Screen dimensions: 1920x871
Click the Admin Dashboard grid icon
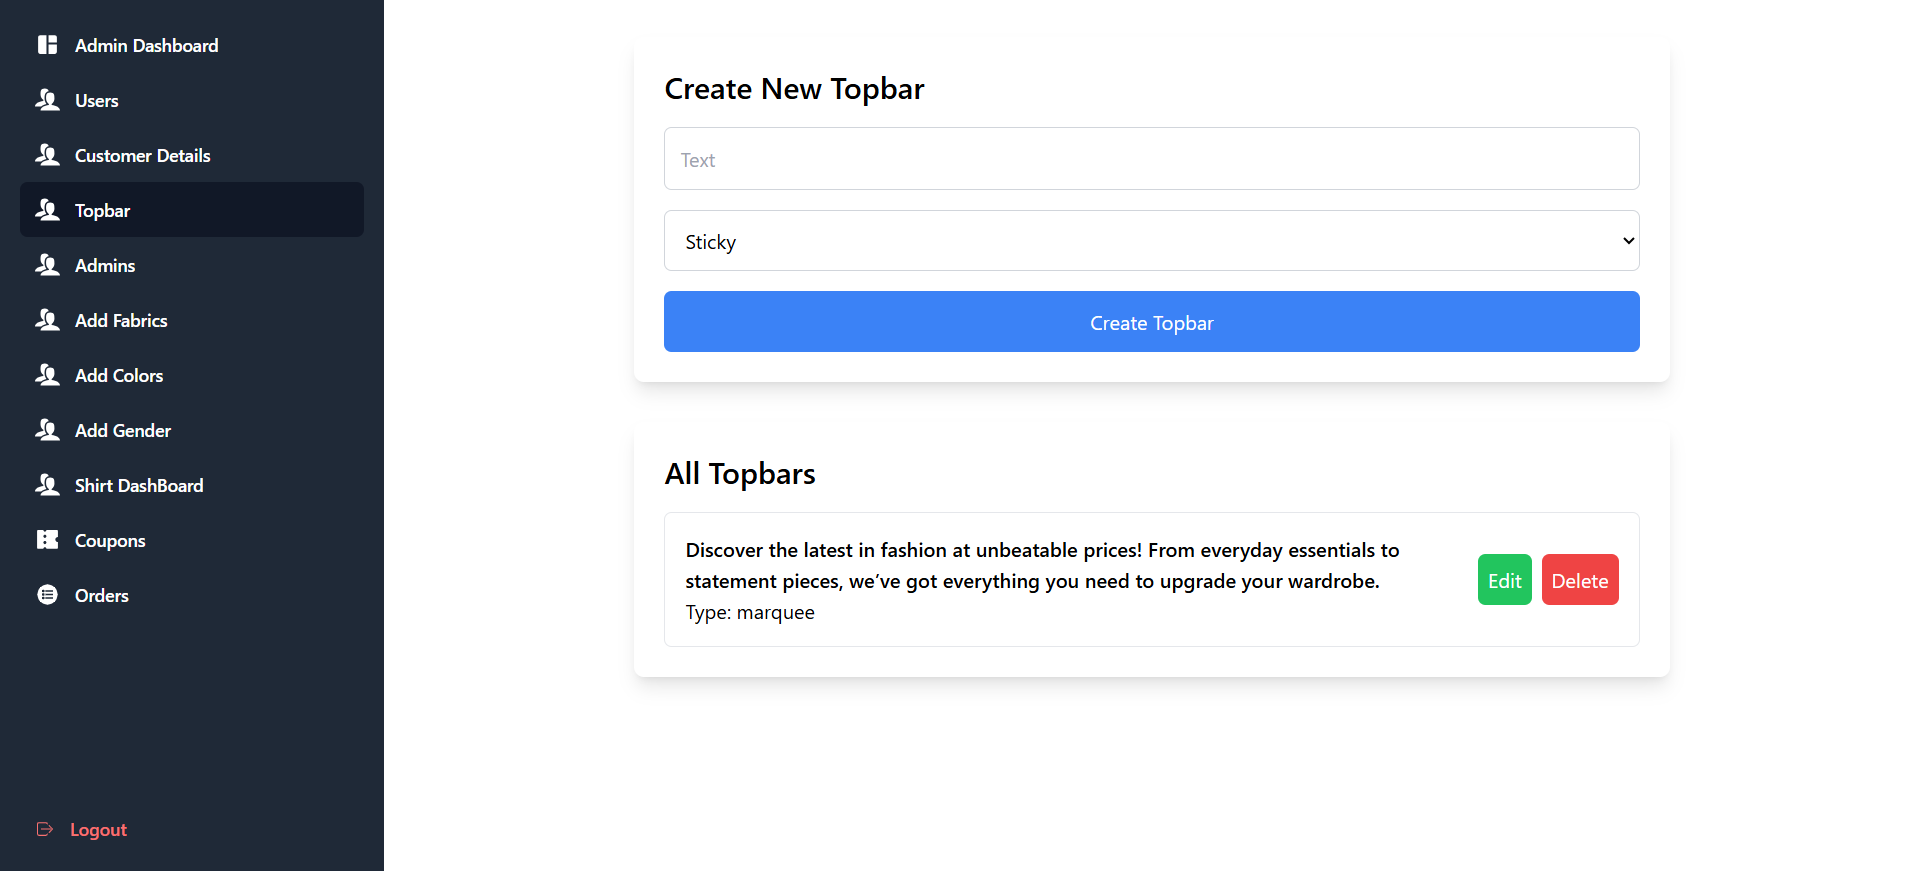(x=47, y=45)
